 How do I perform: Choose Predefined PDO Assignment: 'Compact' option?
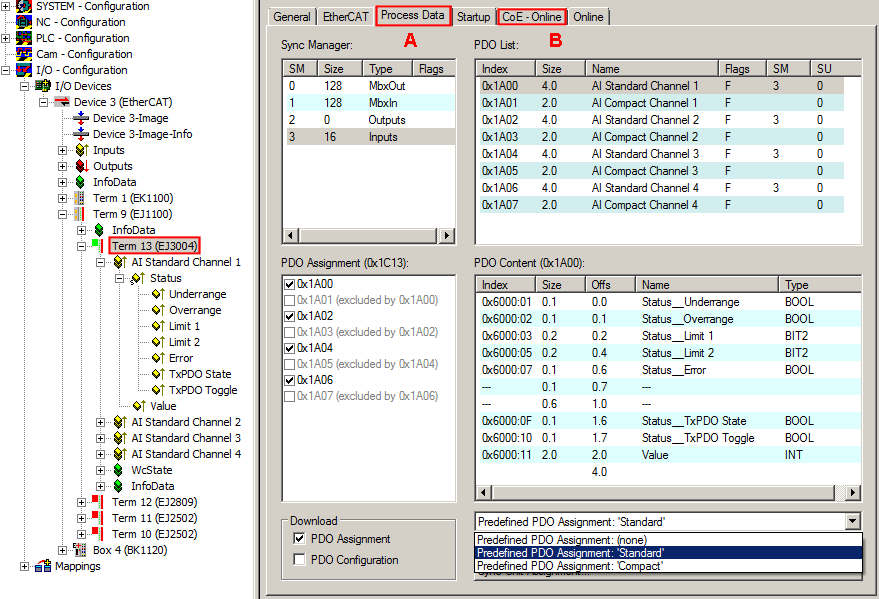click(x=668, y=566)
